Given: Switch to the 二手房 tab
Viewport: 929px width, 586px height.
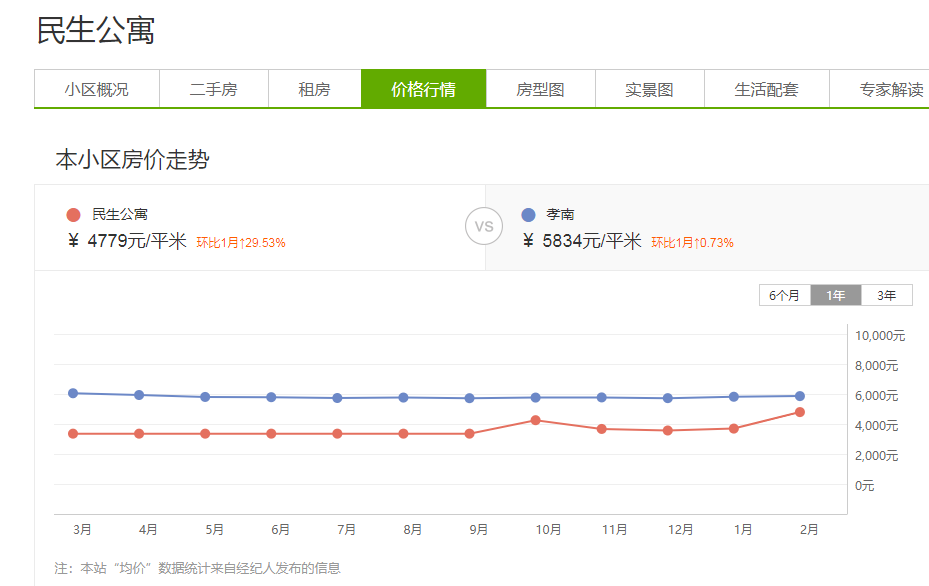Looking at the screenshot, I should click(x=213, y=89).
